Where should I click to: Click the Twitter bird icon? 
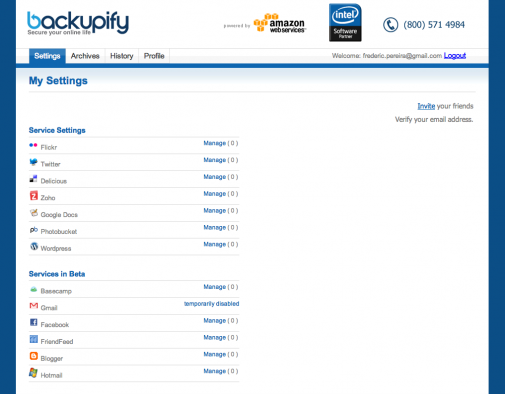pyautogui.click(x=33, y=162)
